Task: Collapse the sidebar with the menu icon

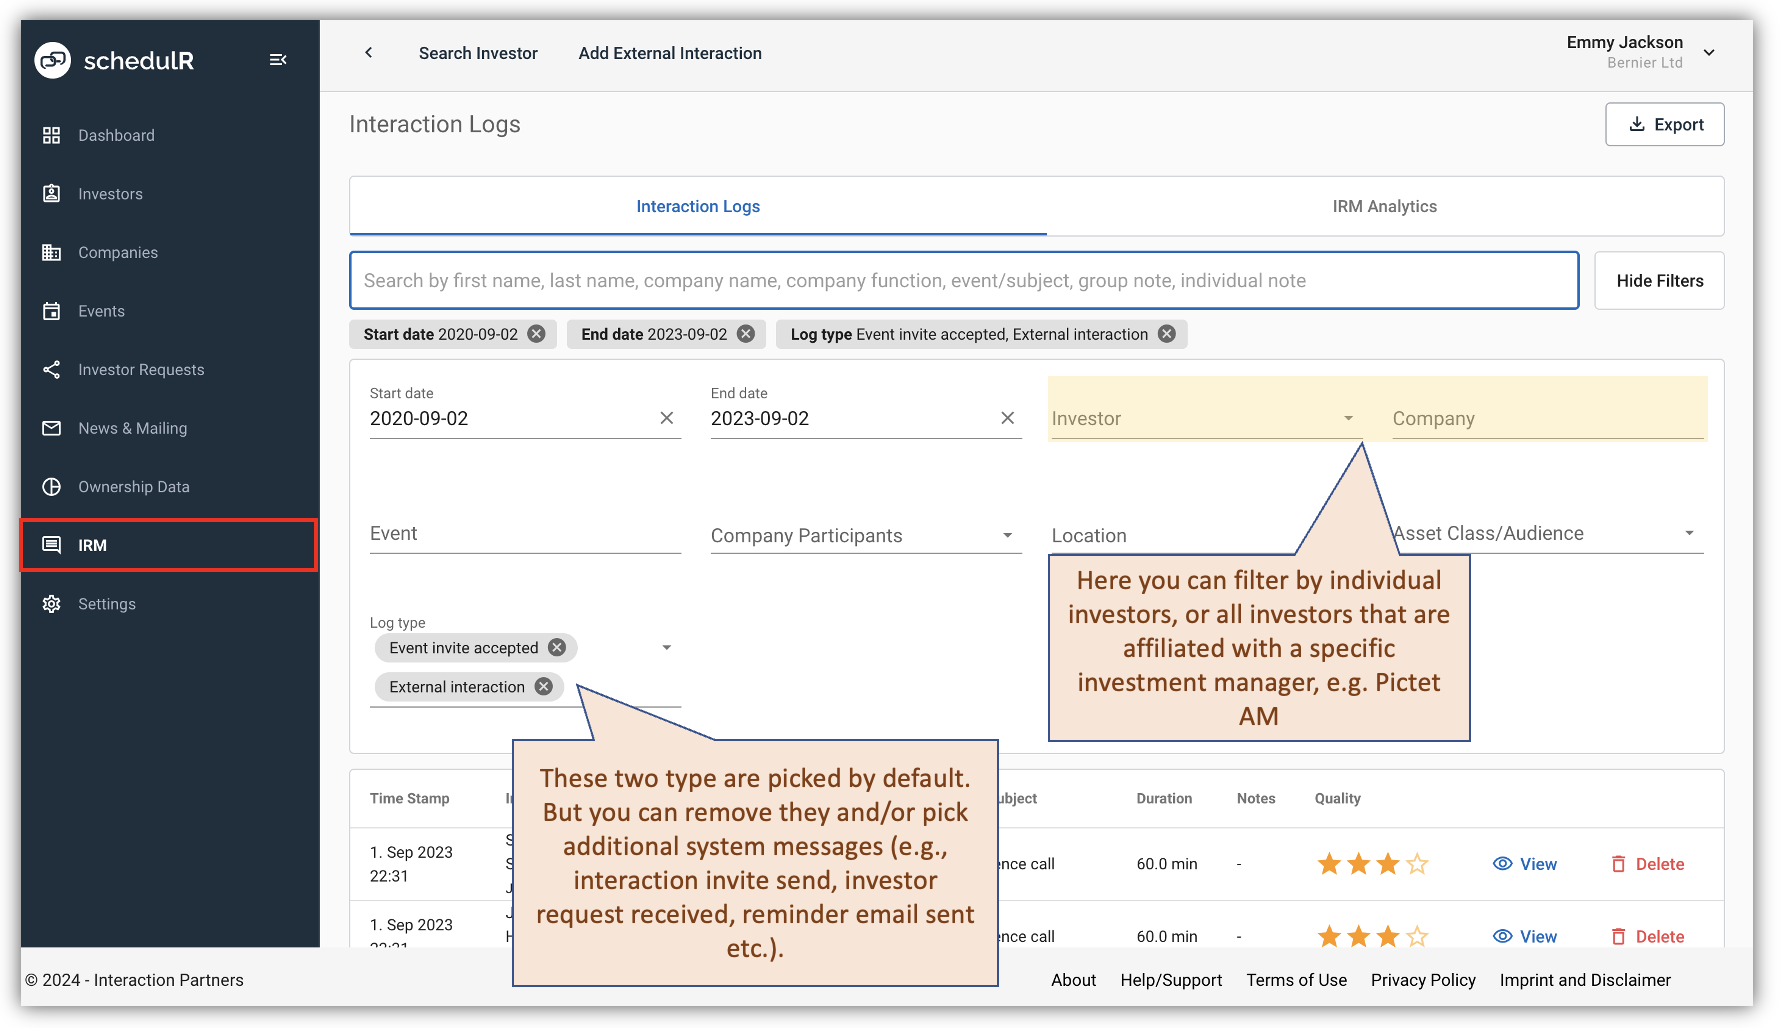Action: pyautogui.click(x=278, y=60)
